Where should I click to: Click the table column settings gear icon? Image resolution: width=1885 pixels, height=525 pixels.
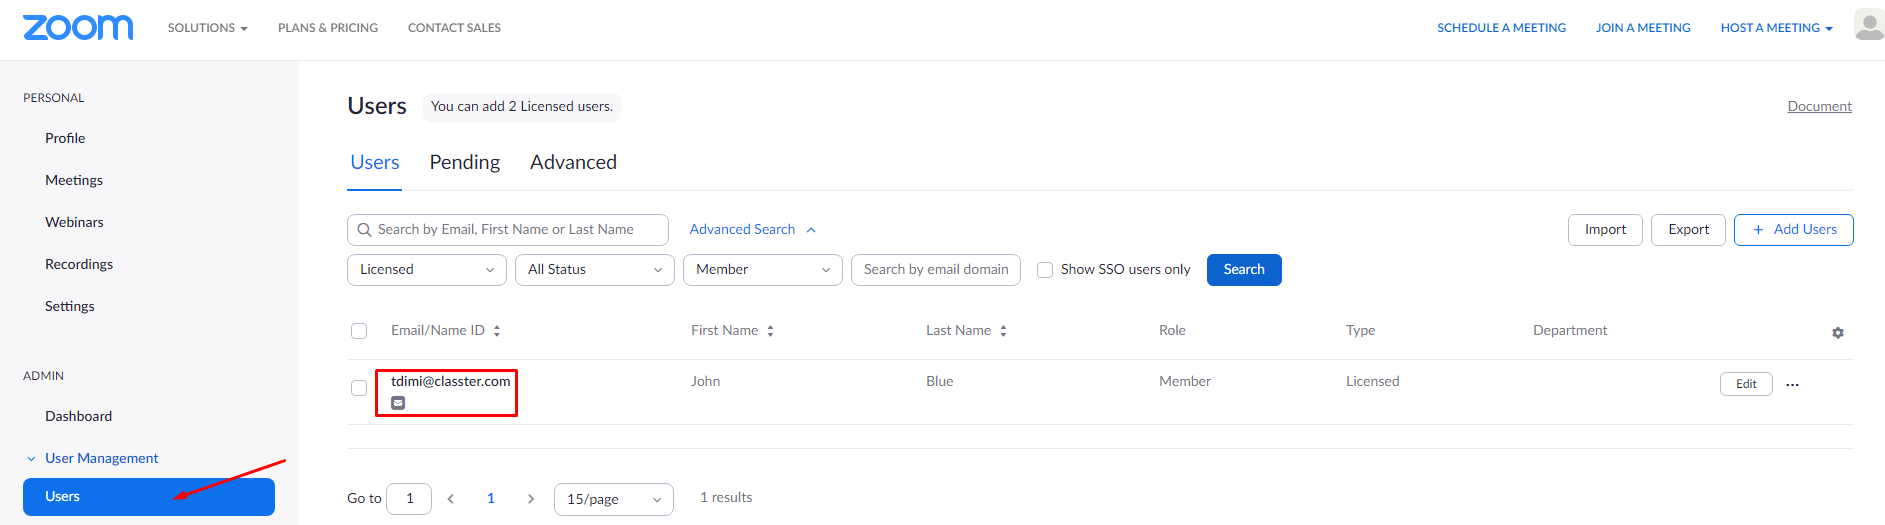pyautogui.click(x=1838, y=332)
